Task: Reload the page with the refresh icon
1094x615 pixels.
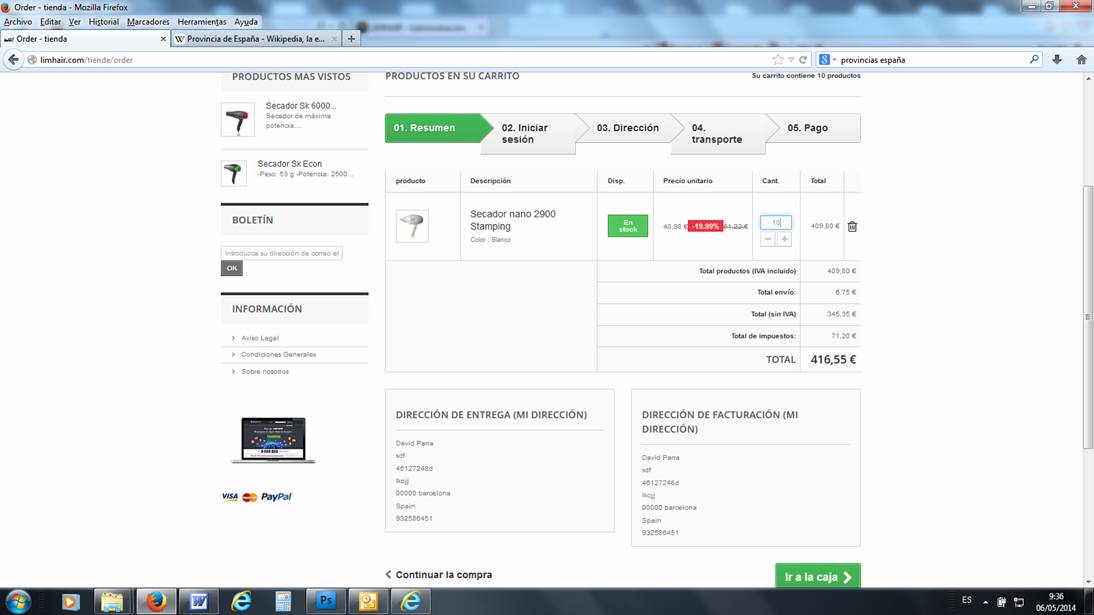Action: click(x=803, y=60)
